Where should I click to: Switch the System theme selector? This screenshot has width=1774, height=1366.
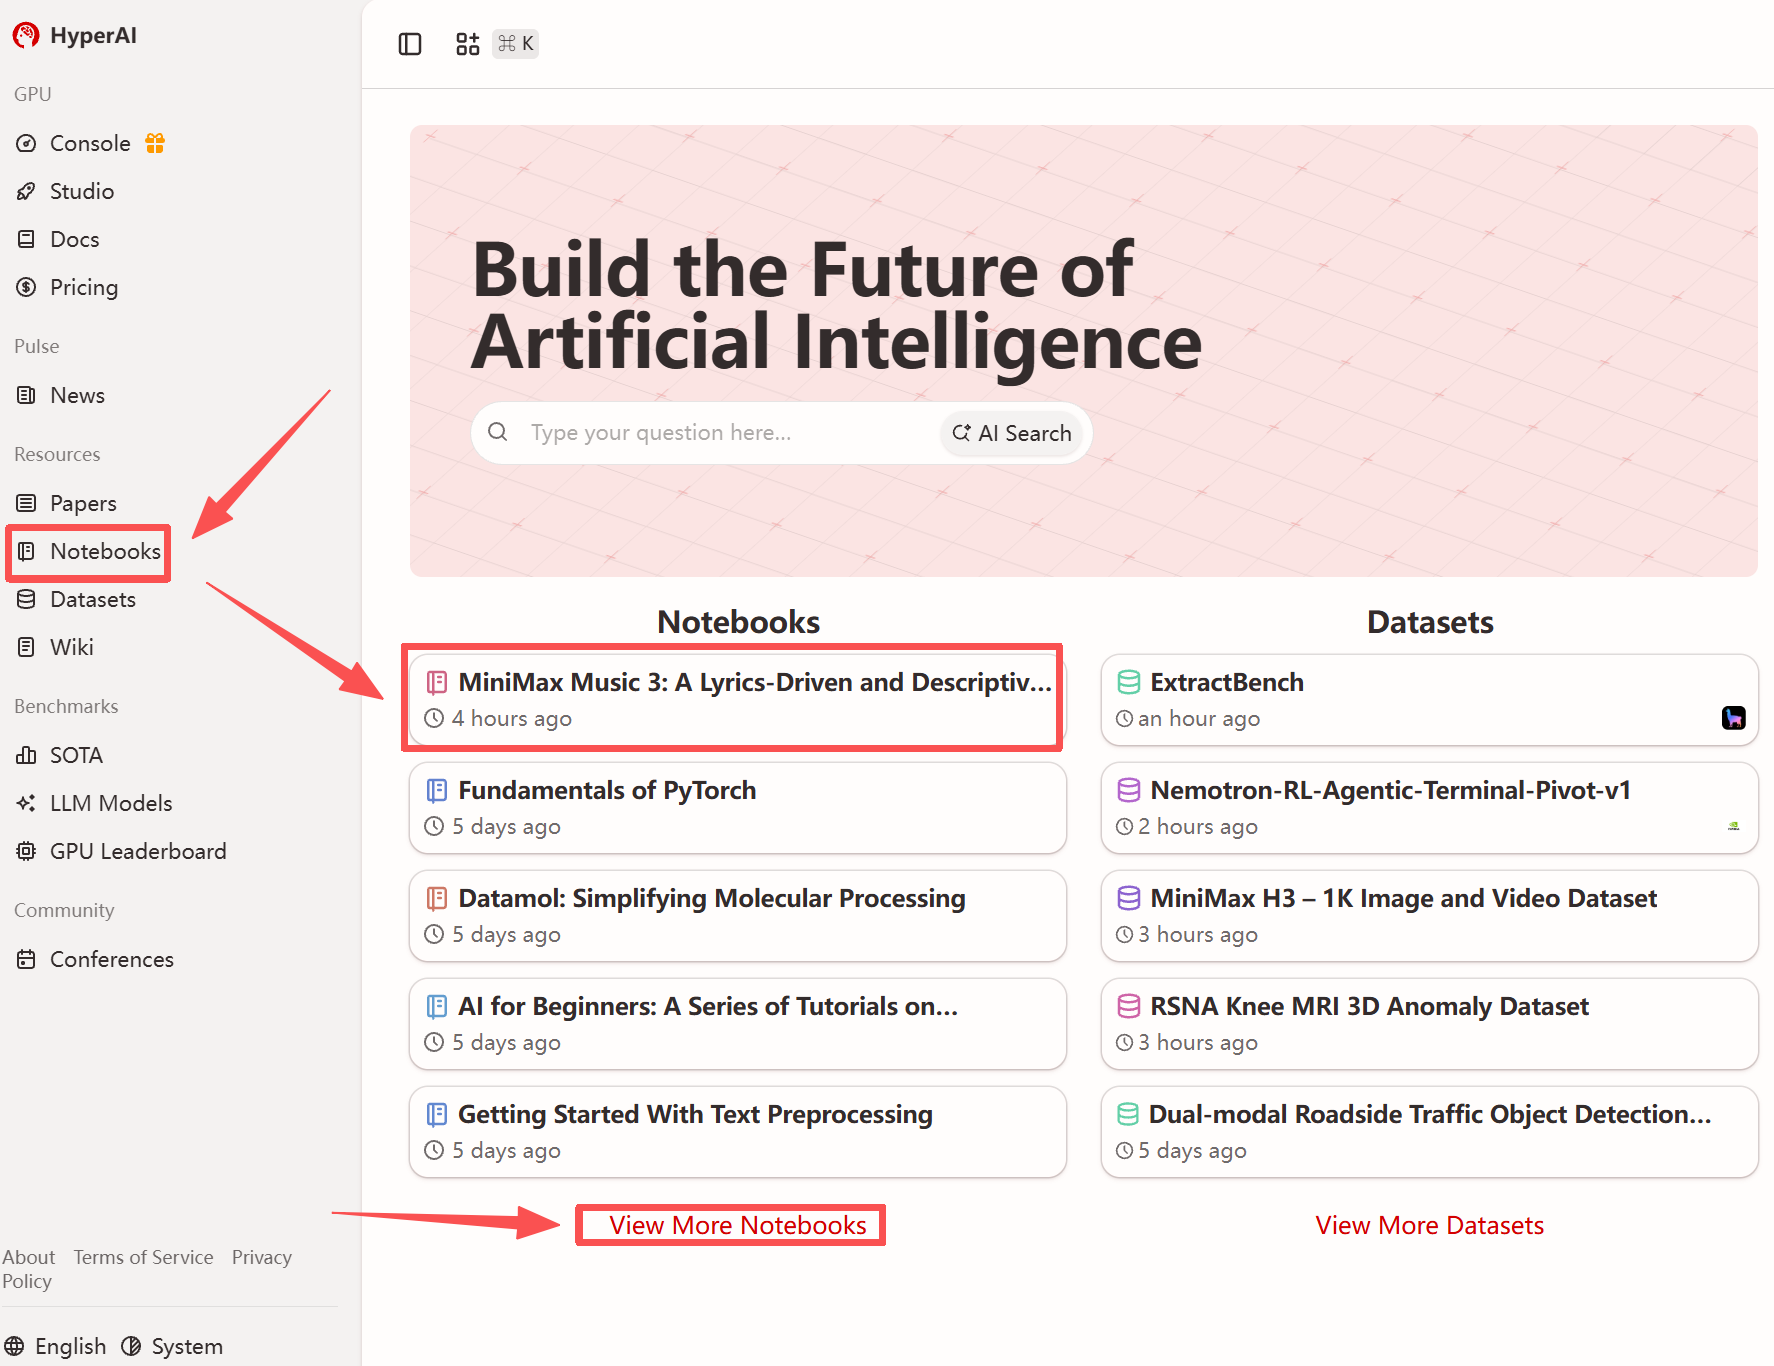pyautogui.click(x=172, y=1346)
